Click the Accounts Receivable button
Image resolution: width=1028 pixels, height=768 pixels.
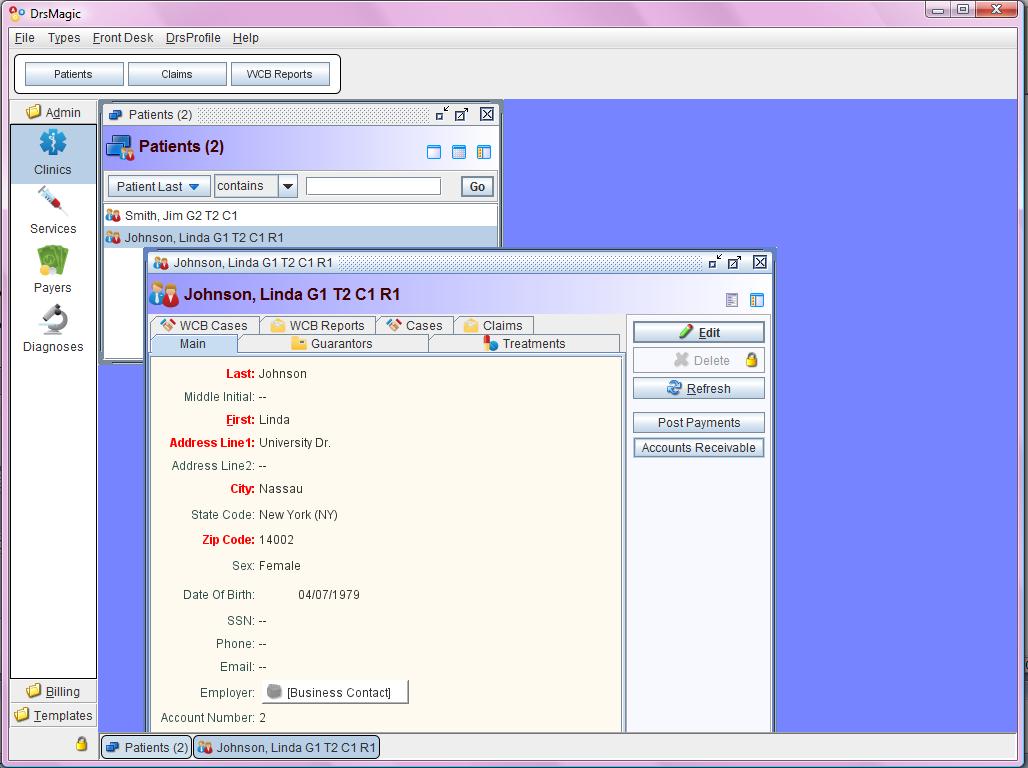[x=699, y=448]
